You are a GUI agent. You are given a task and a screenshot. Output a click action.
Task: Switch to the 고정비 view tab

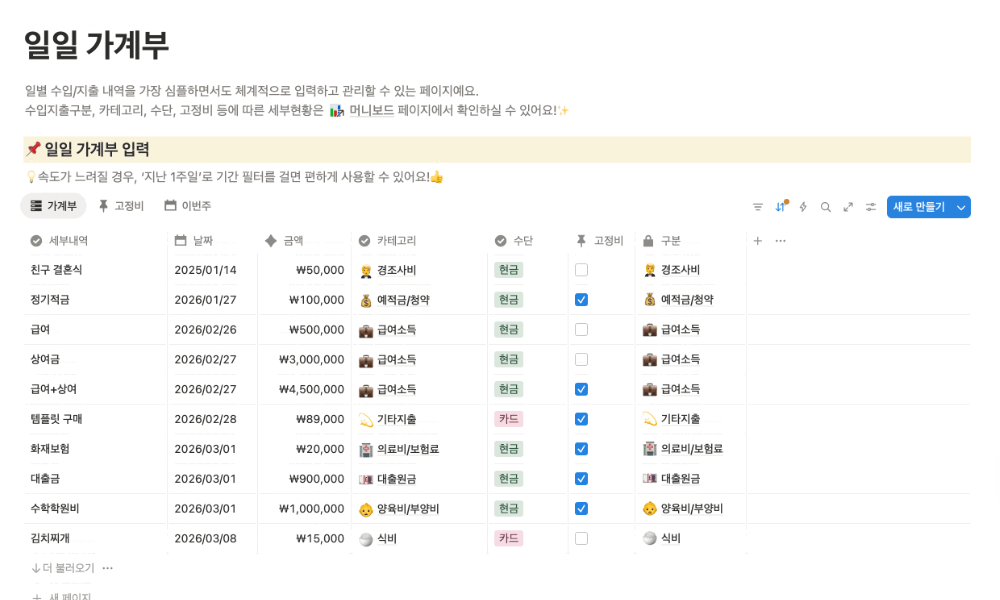coord(120,206)
